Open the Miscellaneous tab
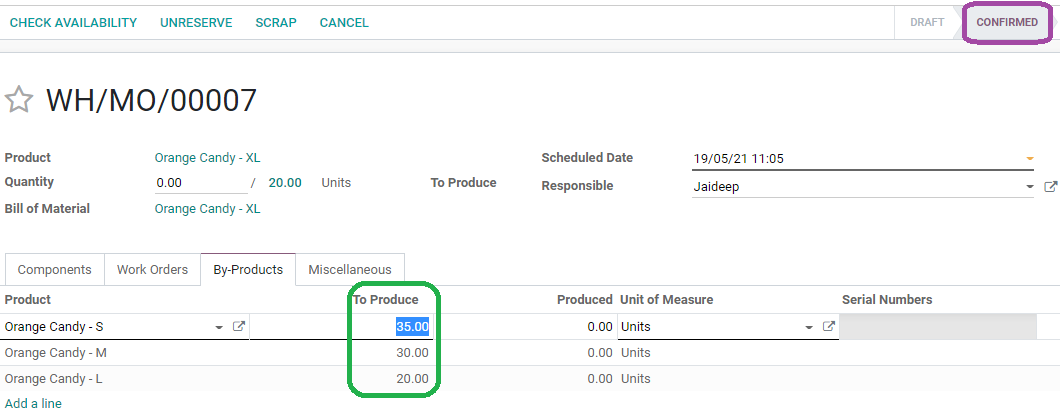Screen dimensions: 1060x417 coord(350,270)
